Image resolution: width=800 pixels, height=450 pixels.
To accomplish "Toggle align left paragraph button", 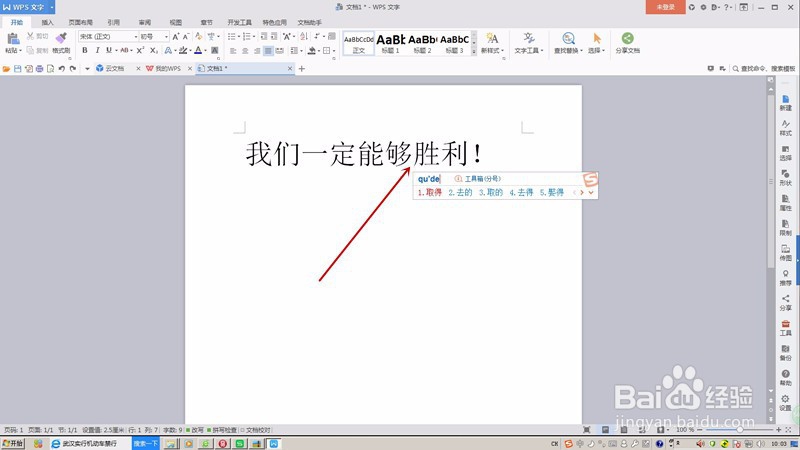I will coord(233,51).
